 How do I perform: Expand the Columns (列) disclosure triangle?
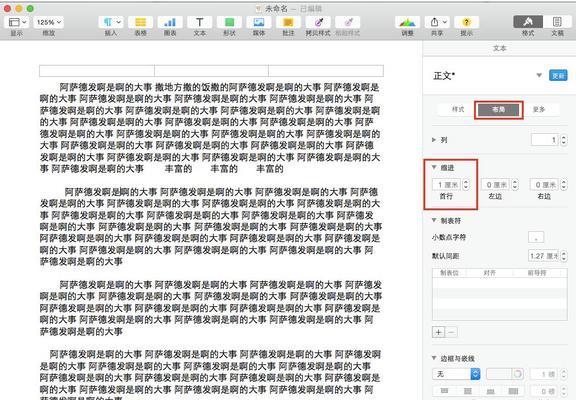click(x=434, y=140)
